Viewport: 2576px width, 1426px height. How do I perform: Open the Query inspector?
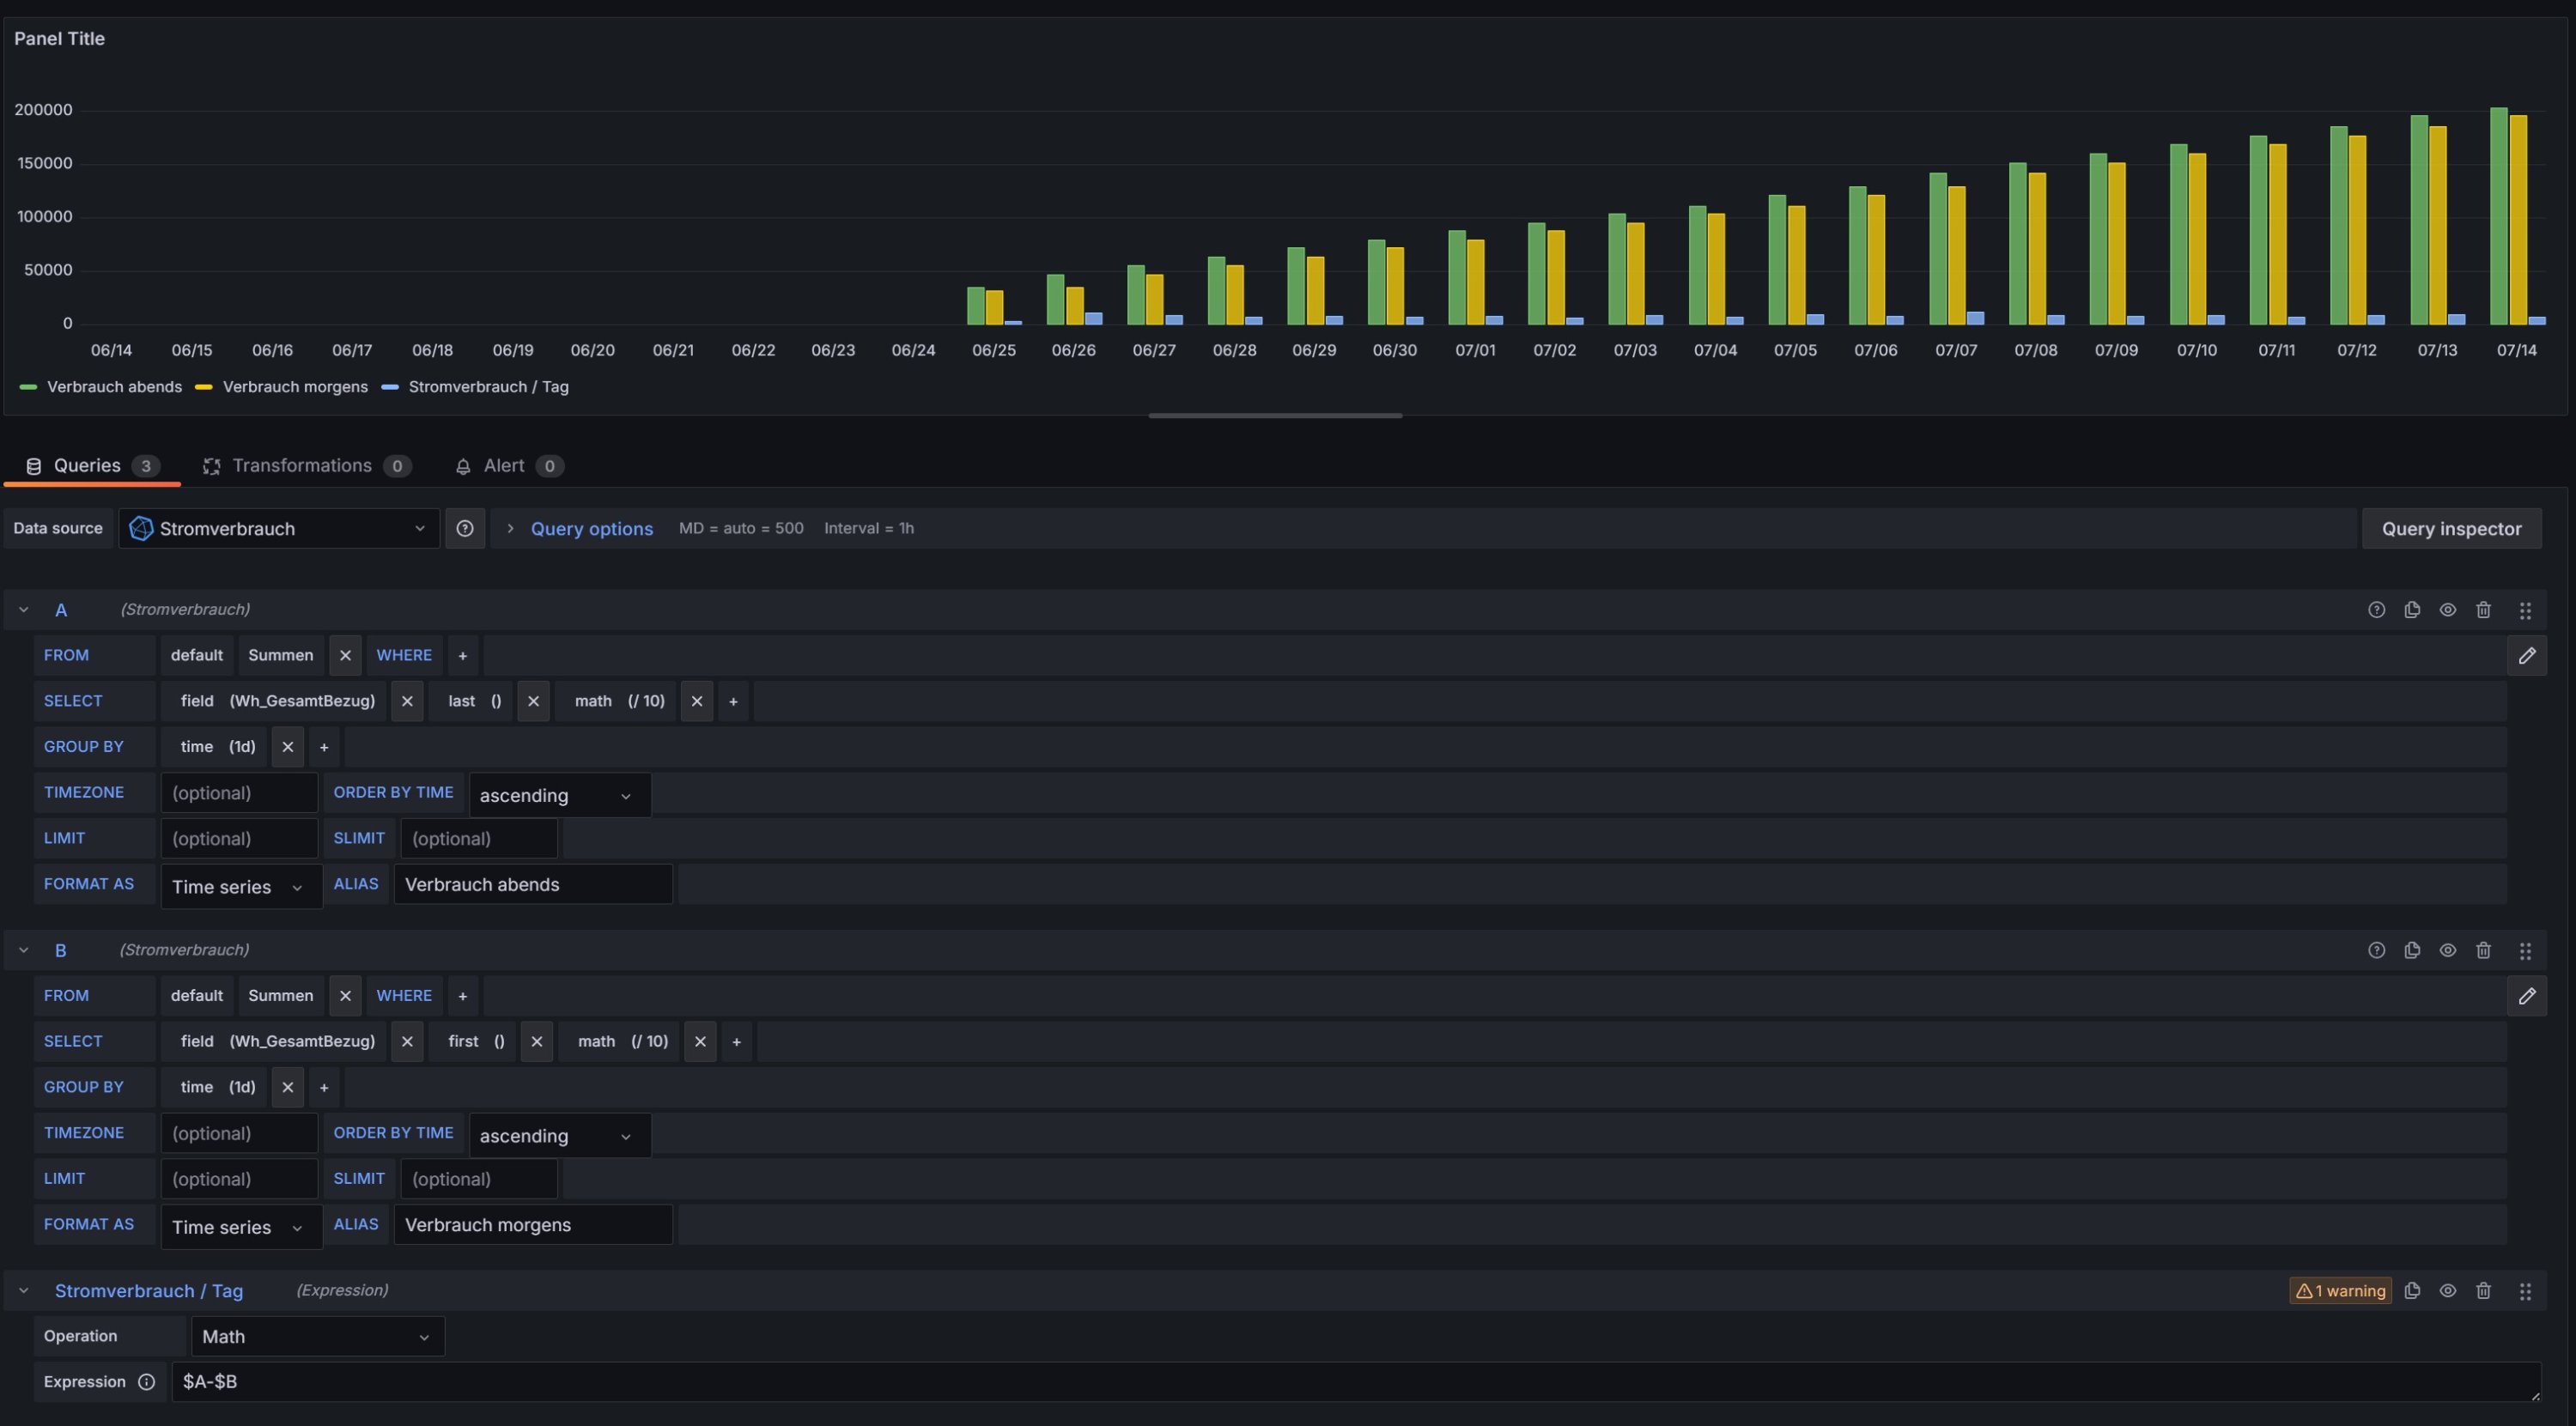[x=2451, y=528]
